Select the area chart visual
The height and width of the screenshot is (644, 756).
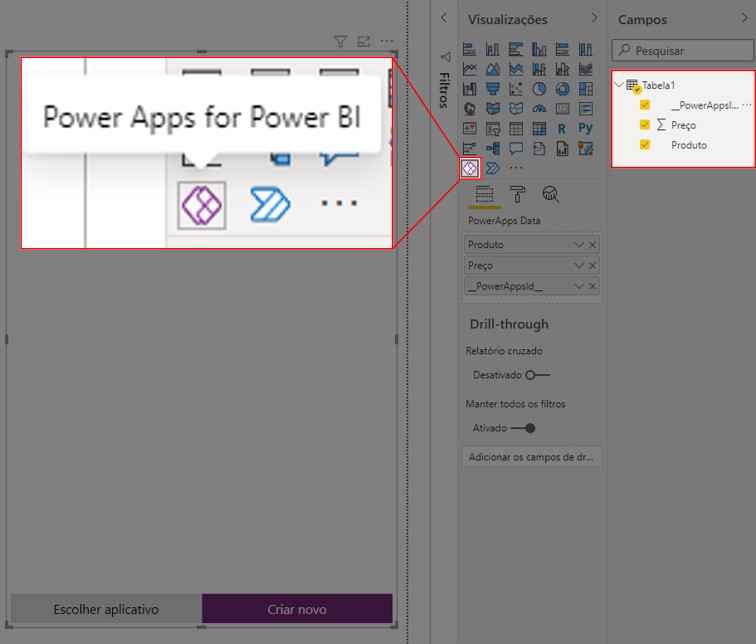492,69
